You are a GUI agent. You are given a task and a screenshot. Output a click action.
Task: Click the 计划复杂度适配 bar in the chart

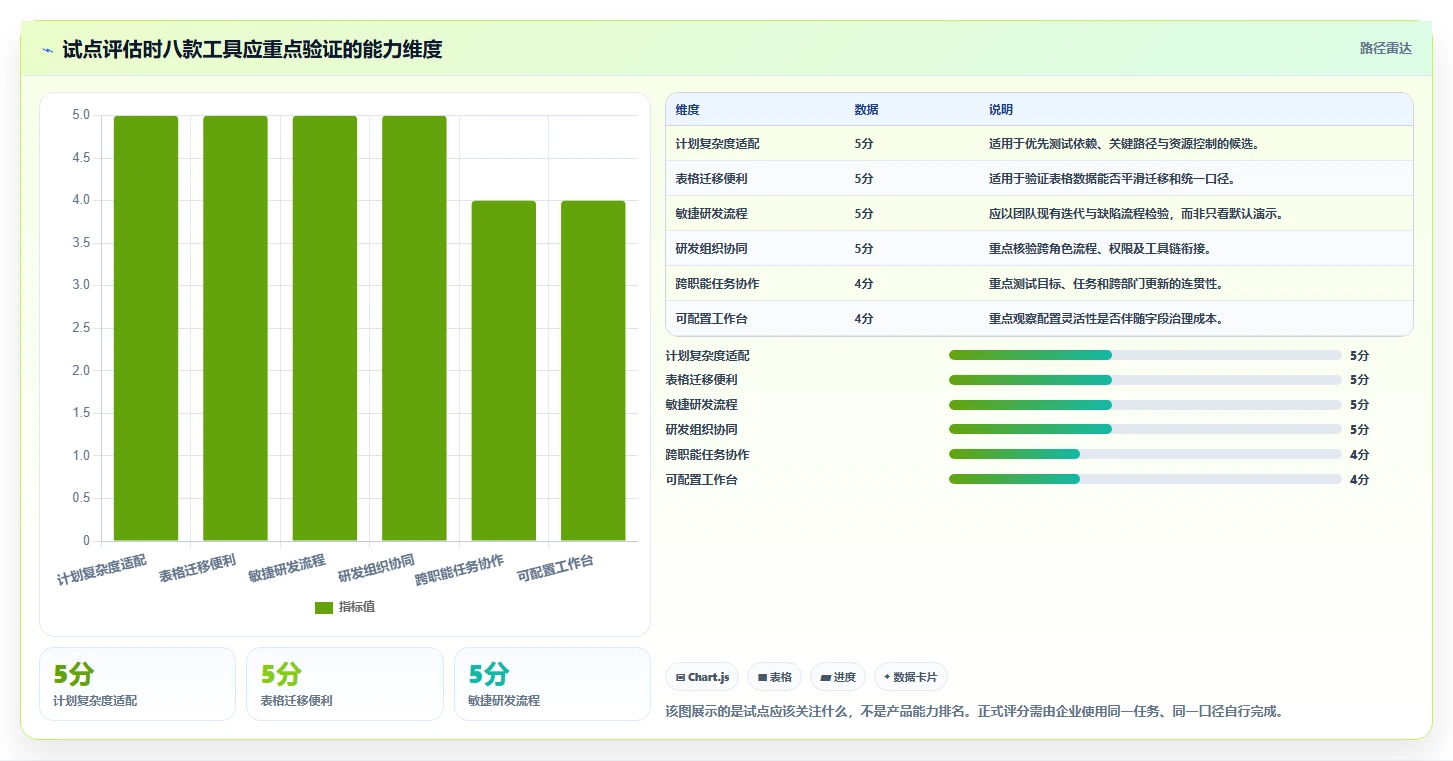coord(146,328)
